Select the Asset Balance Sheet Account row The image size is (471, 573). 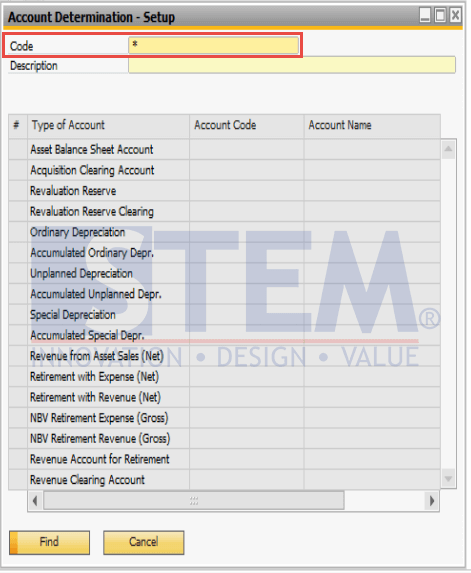point(224,149)
